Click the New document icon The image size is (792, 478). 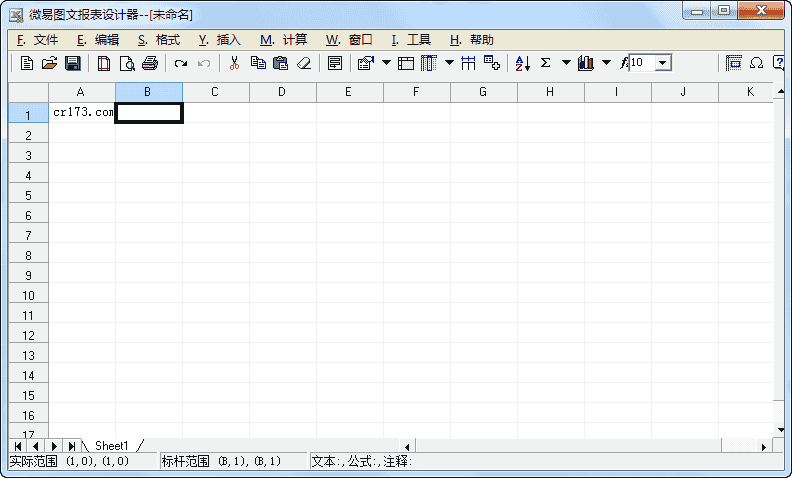click(x=27, y=63)
